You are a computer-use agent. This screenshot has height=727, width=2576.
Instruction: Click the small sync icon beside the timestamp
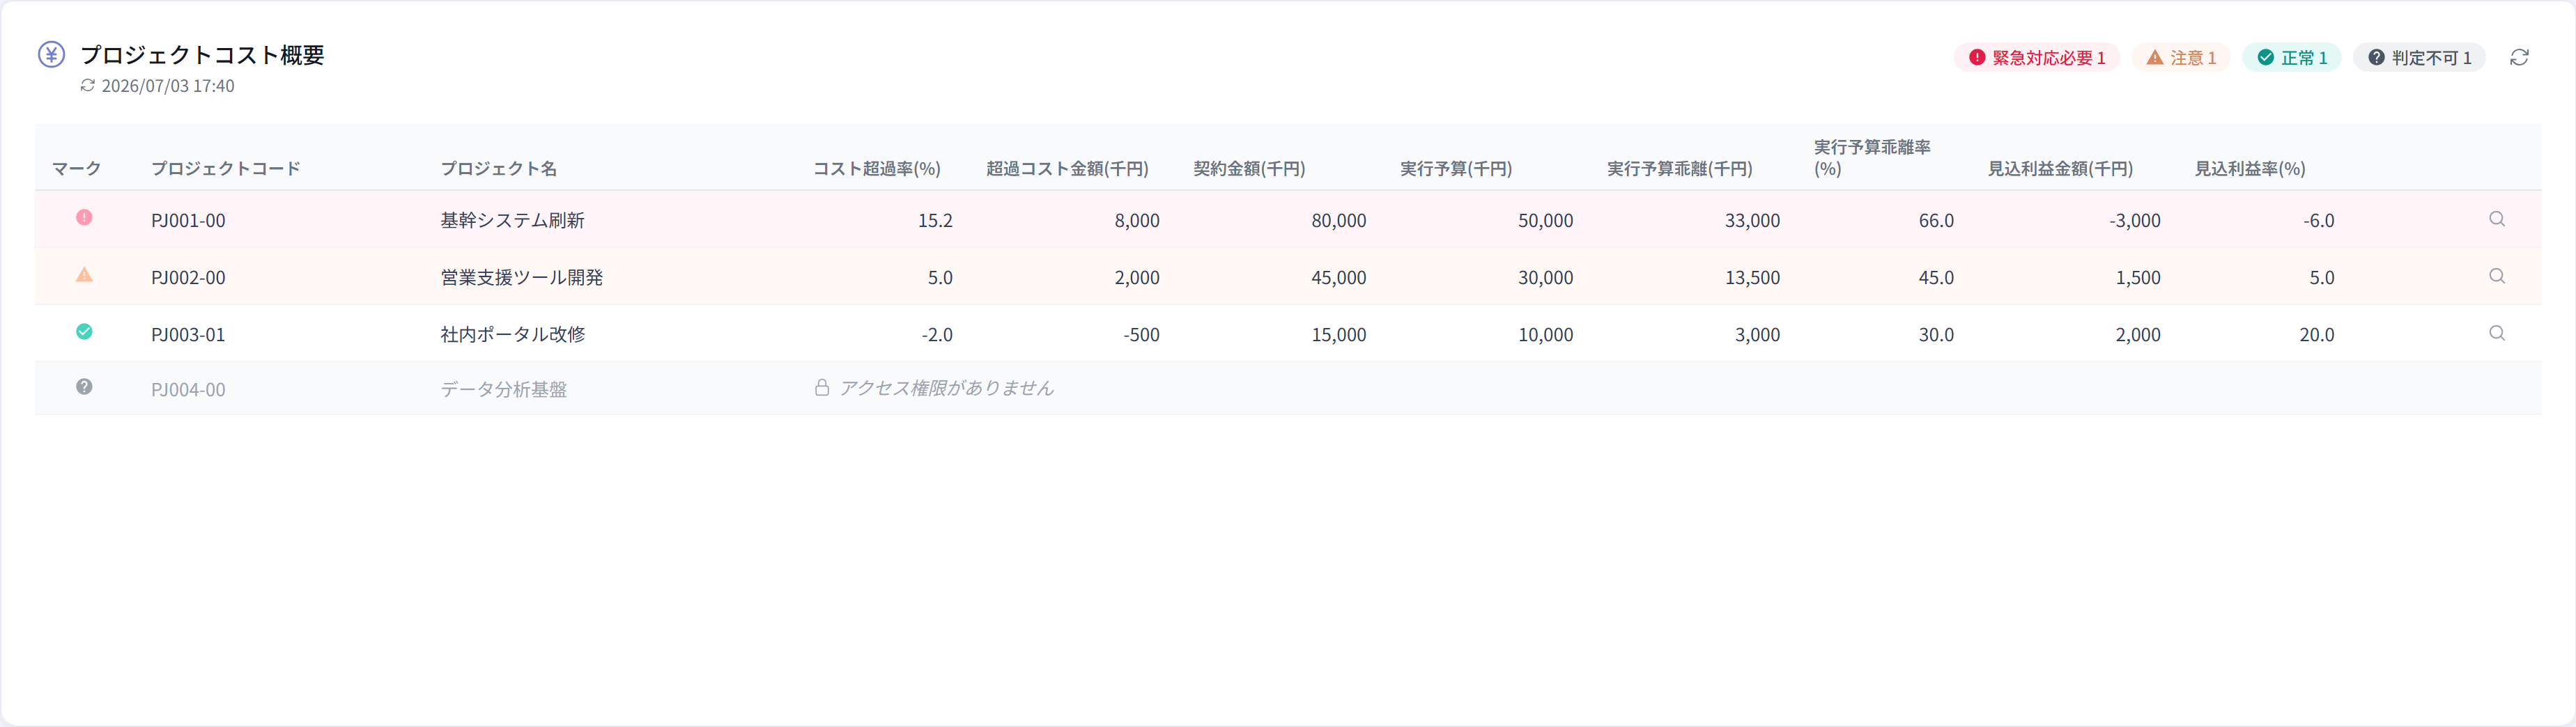88,86
